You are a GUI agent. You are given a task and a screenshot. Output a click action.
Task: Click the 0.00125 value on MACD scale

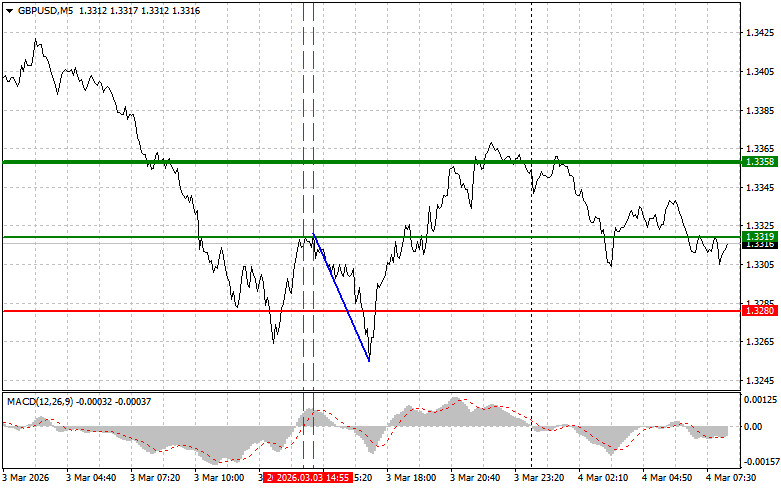pyautogui.click(x=757, y=399)
